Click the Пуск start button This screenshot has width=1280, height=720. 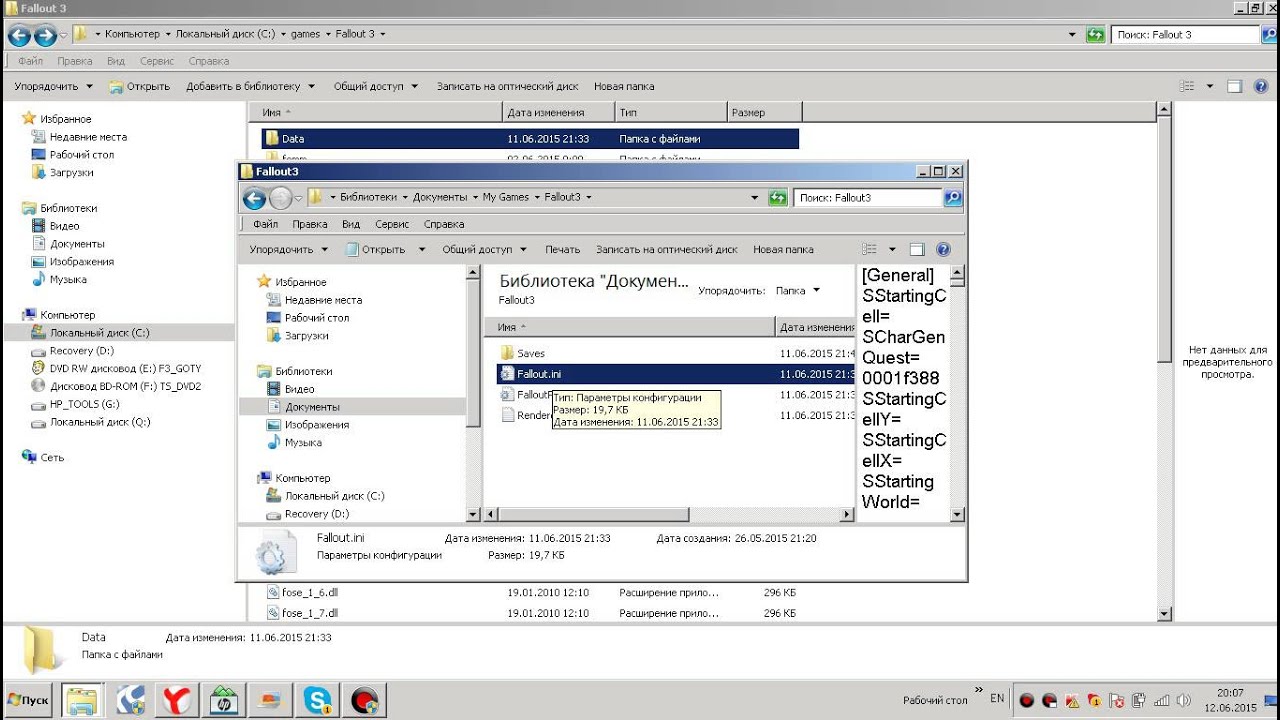pyautogui.click(x=29, y=700)
